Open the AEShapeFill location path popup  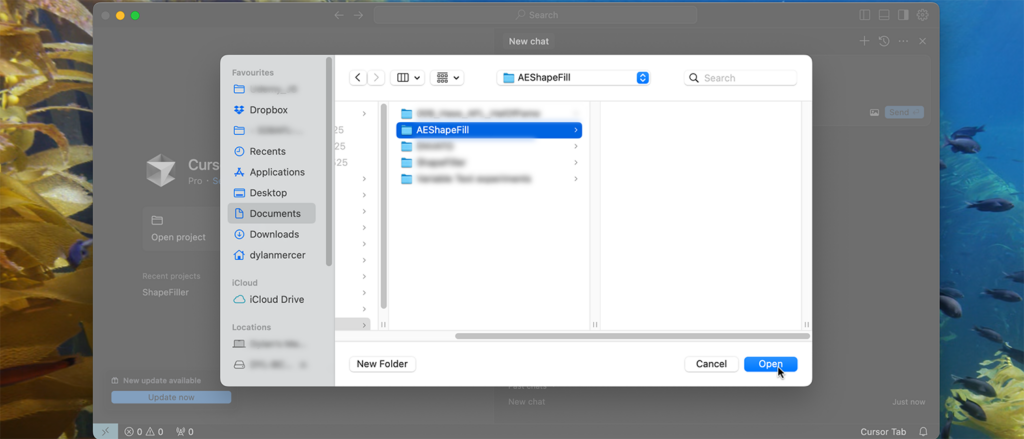point(573,78)
